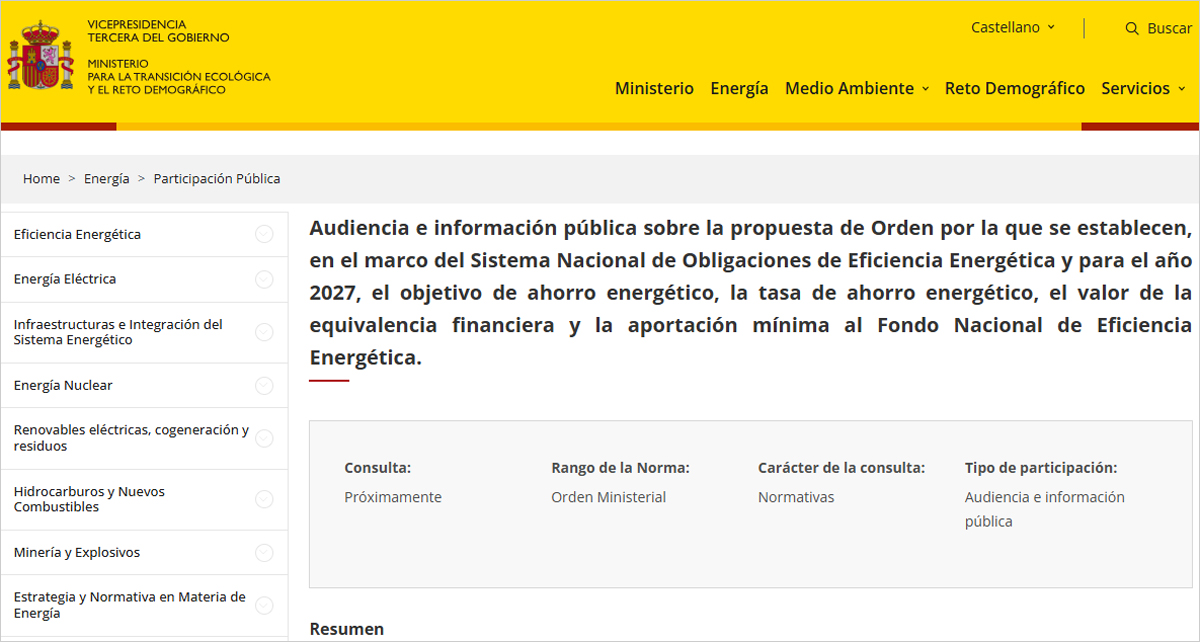The width and height of the screenshot is (1200, 642).
Task: Click the search magnifier icon
Action: (x=1132, y=28)
